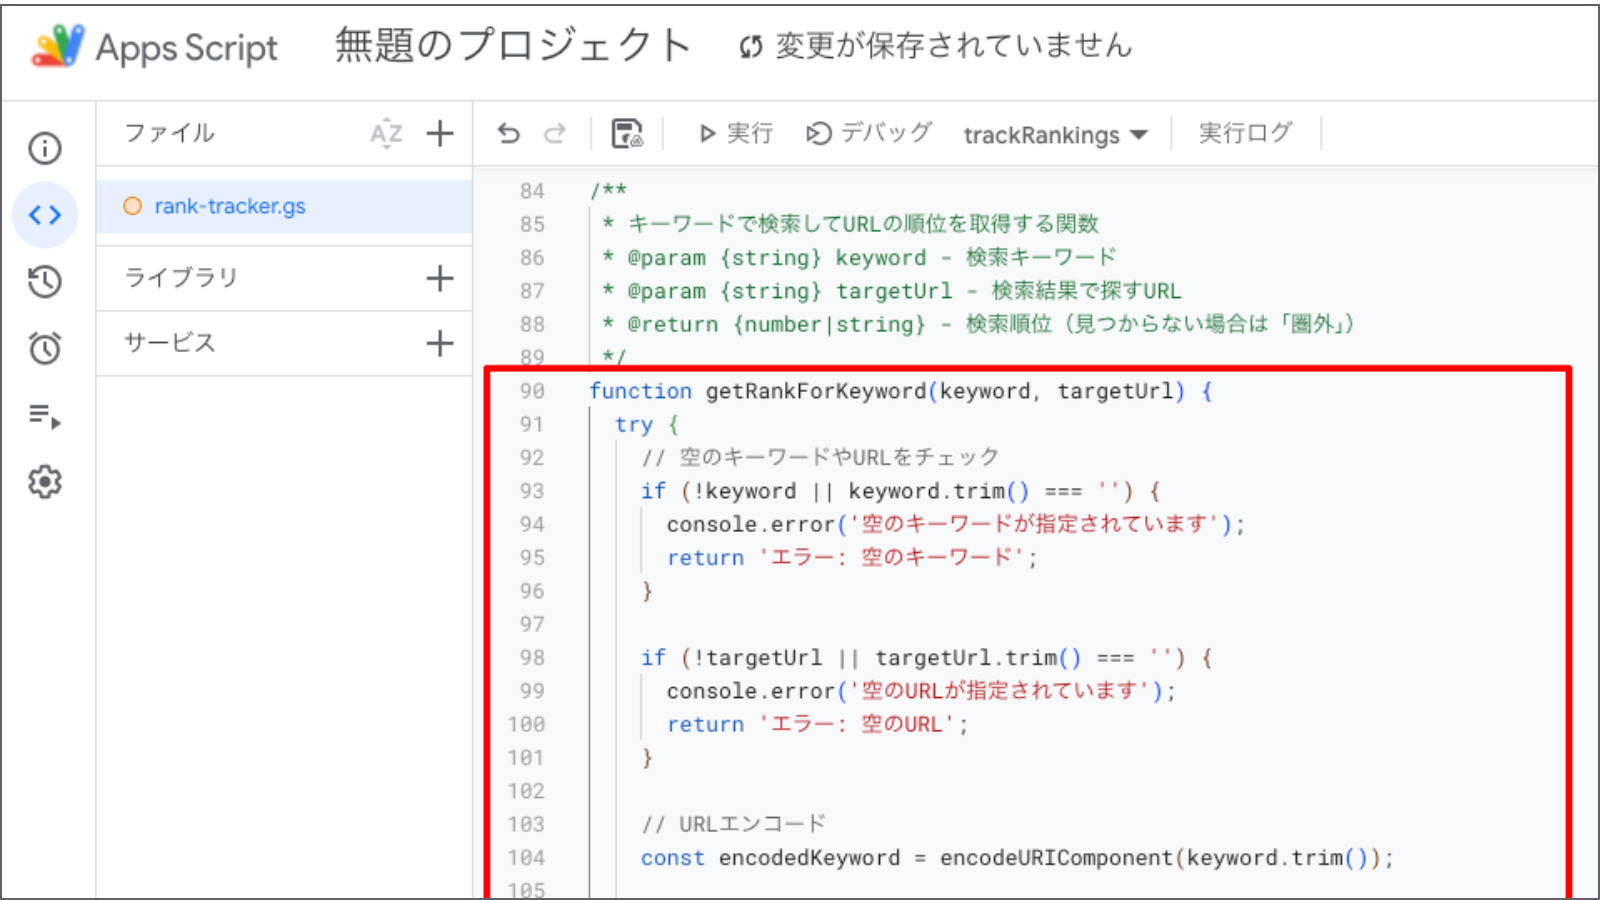The image size is (1600, 900).
Task: Click the ライブラリ section label
Action: [181, 277]
